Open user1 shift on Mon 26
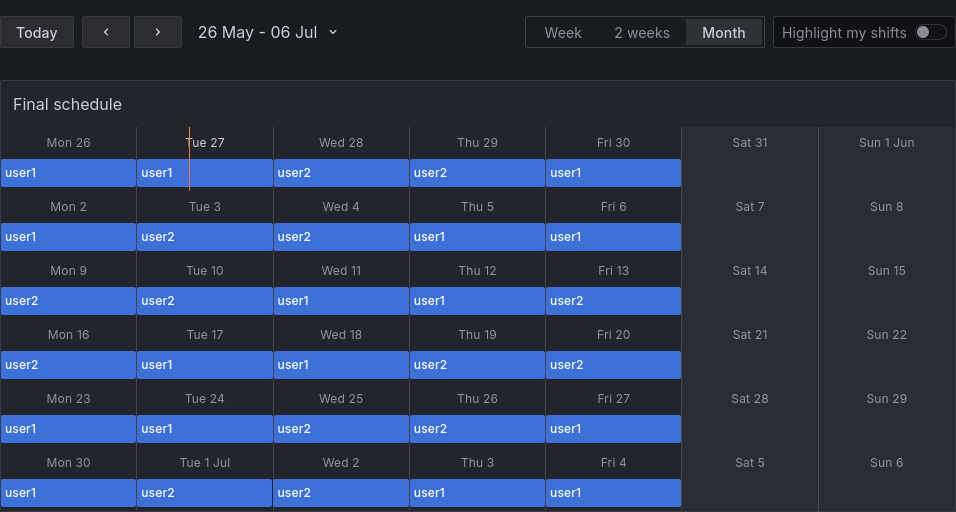 (x=68, y=173)
